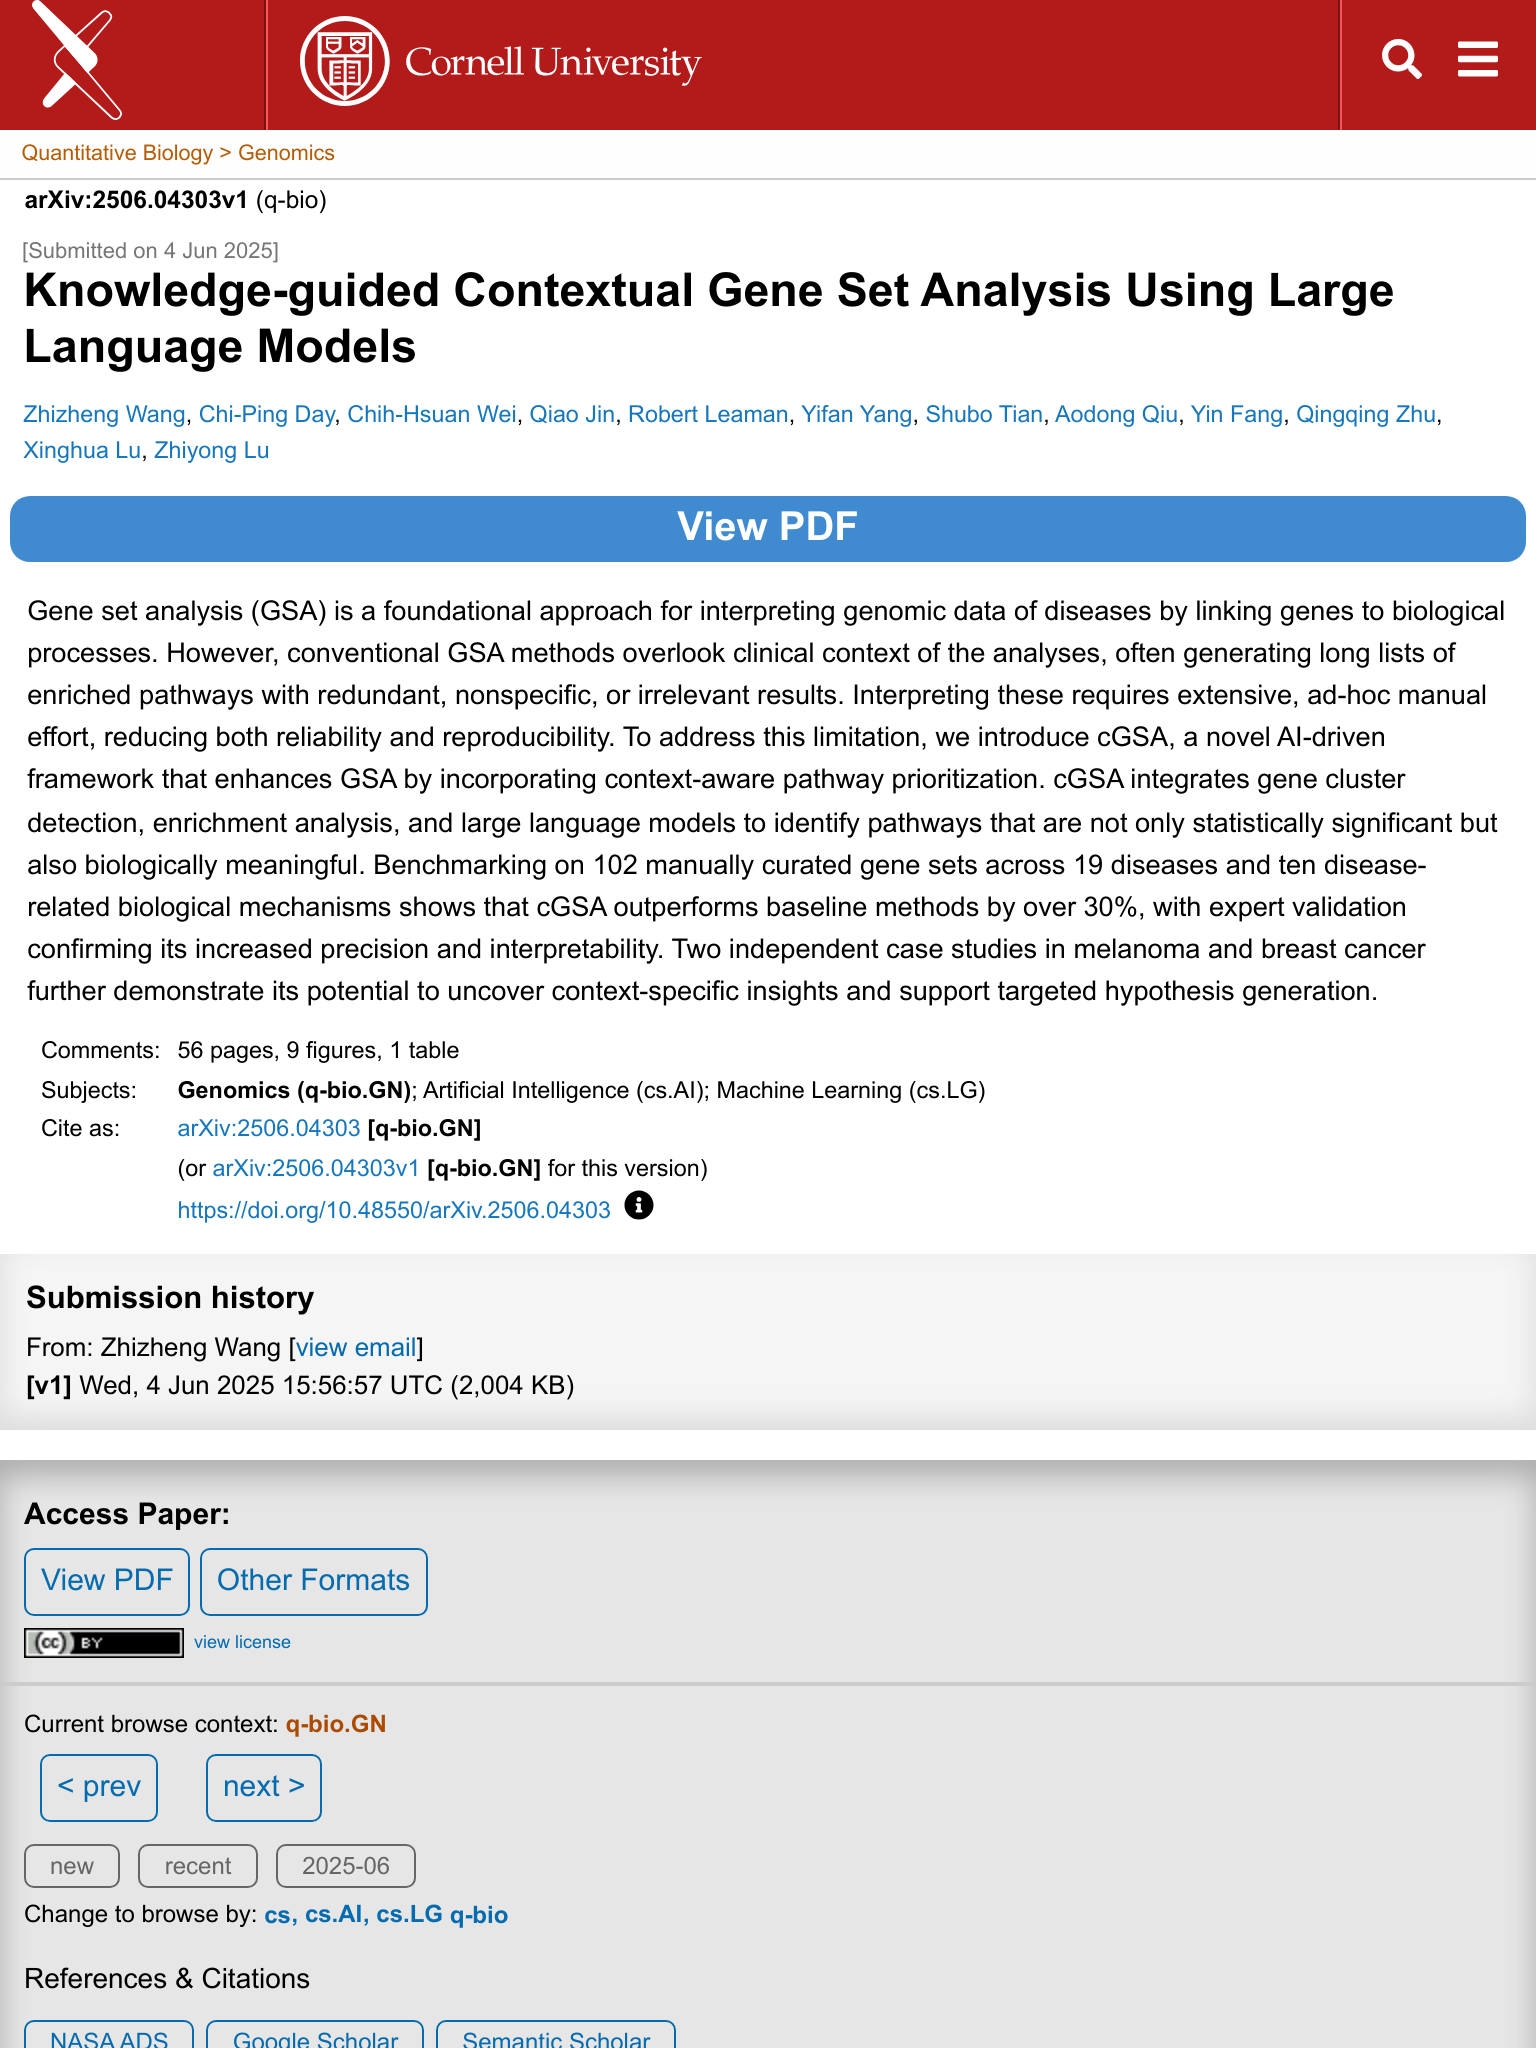Go to the next paper button

[263, 1787]
